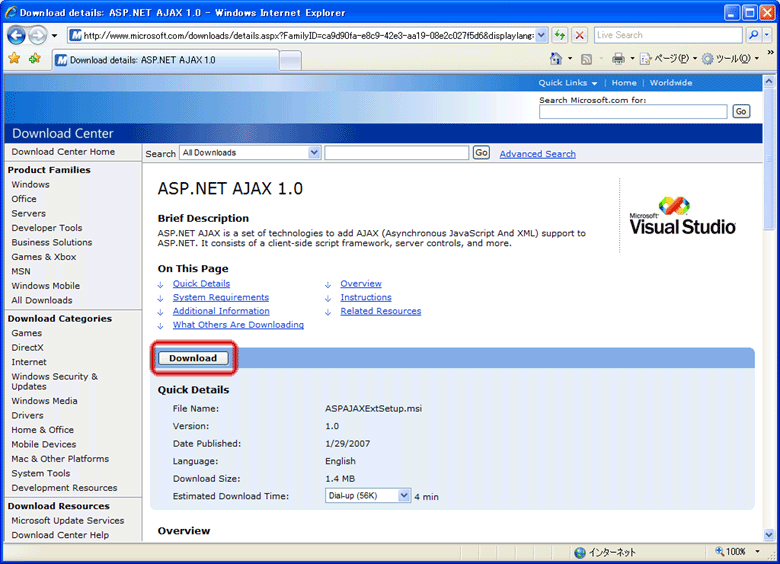Screen dimensions: 780x564
Task: Open the ツール(O) menu
Action: pyautogui.click(x=730, y=59)
